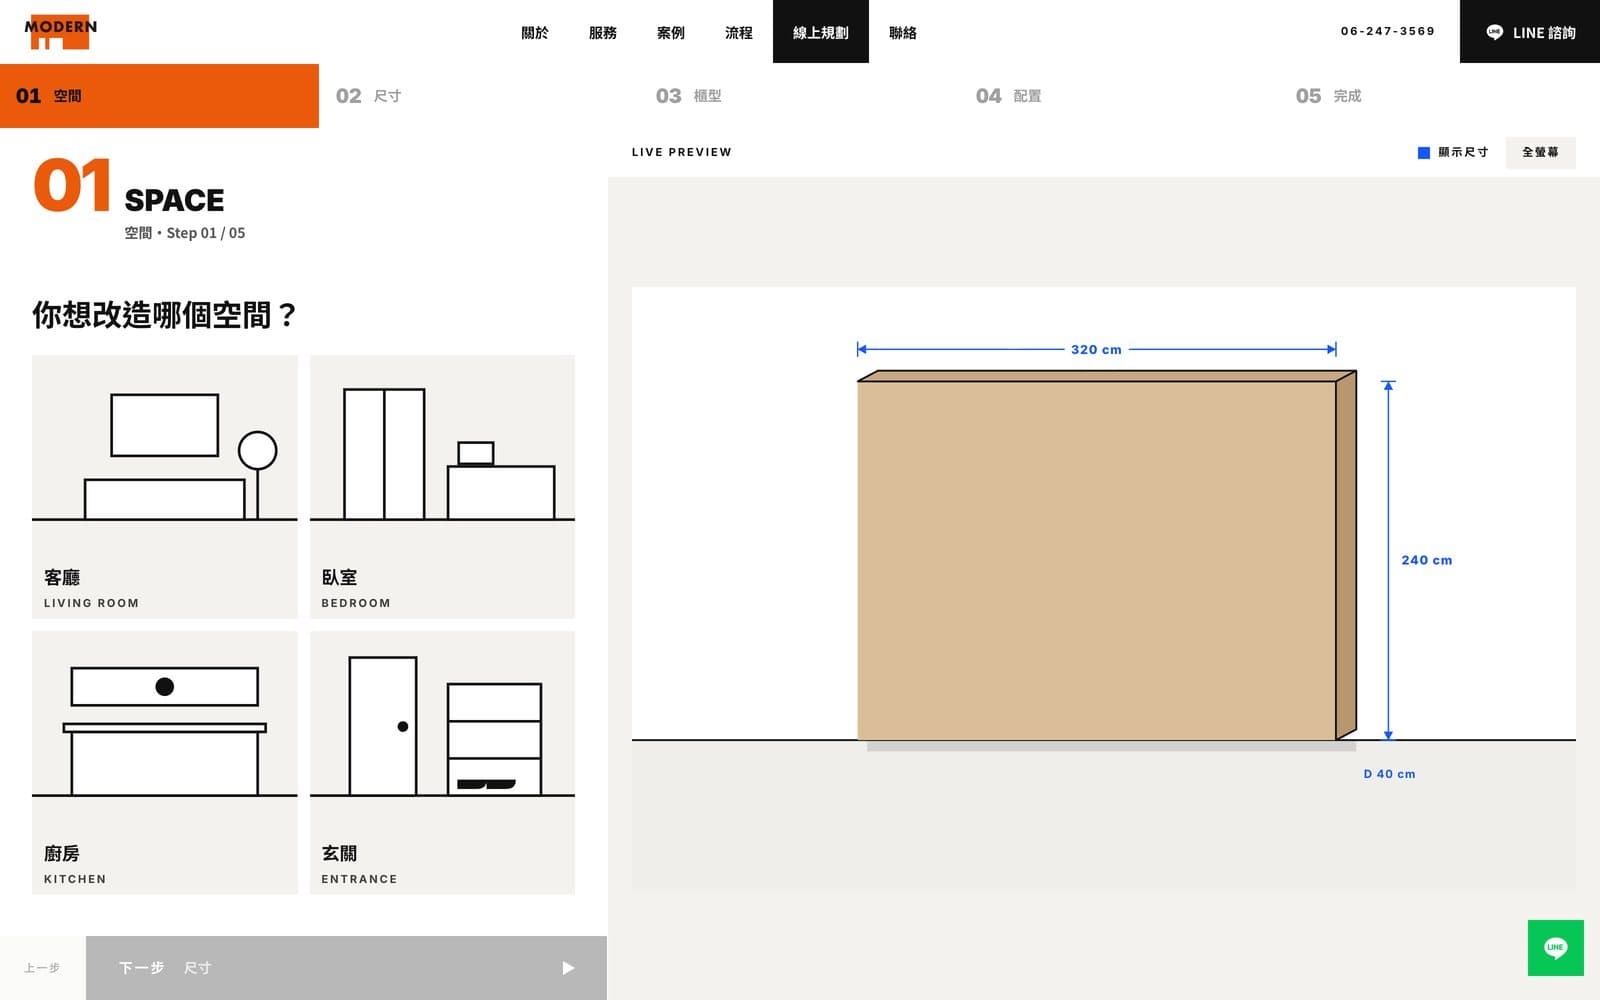Image resolution: width=1600 pixels, height=1000 pixels.
Task: Click the 空間・Step 01 / 05 subtitle
Action: 185,233
